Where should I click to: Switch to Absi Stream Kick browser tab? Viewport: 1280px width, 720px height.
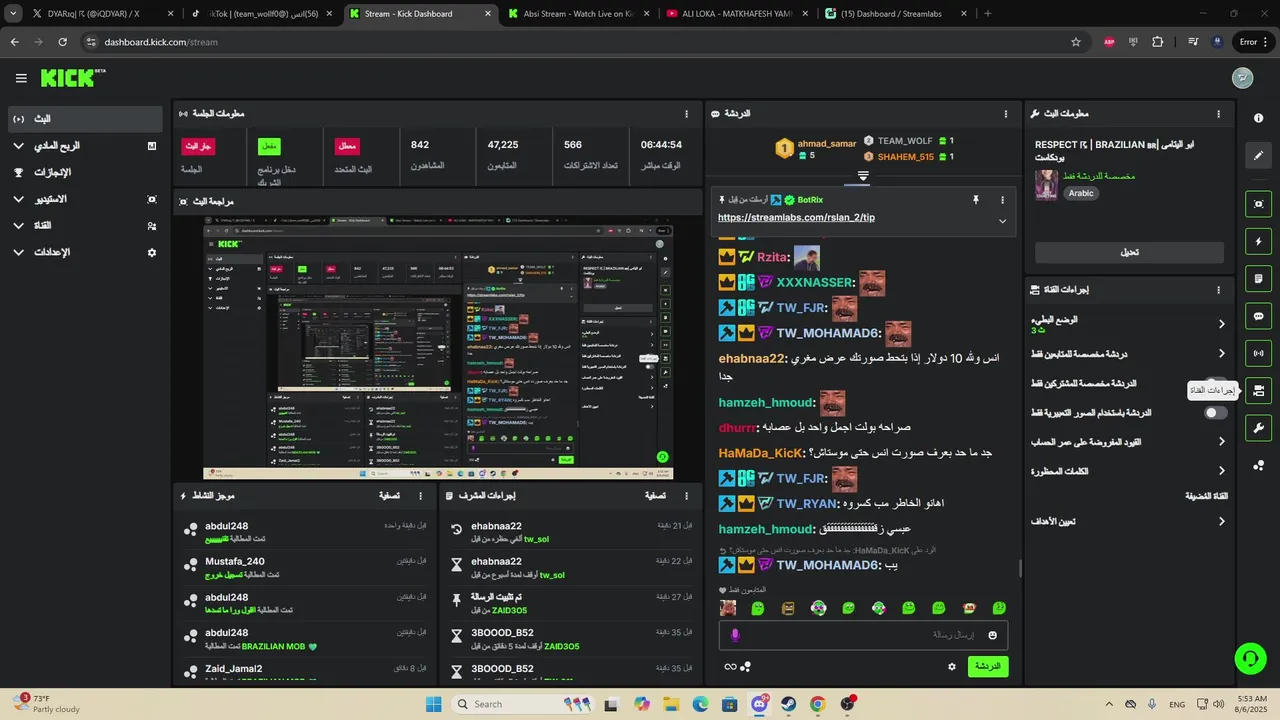(x=577, y=14)
